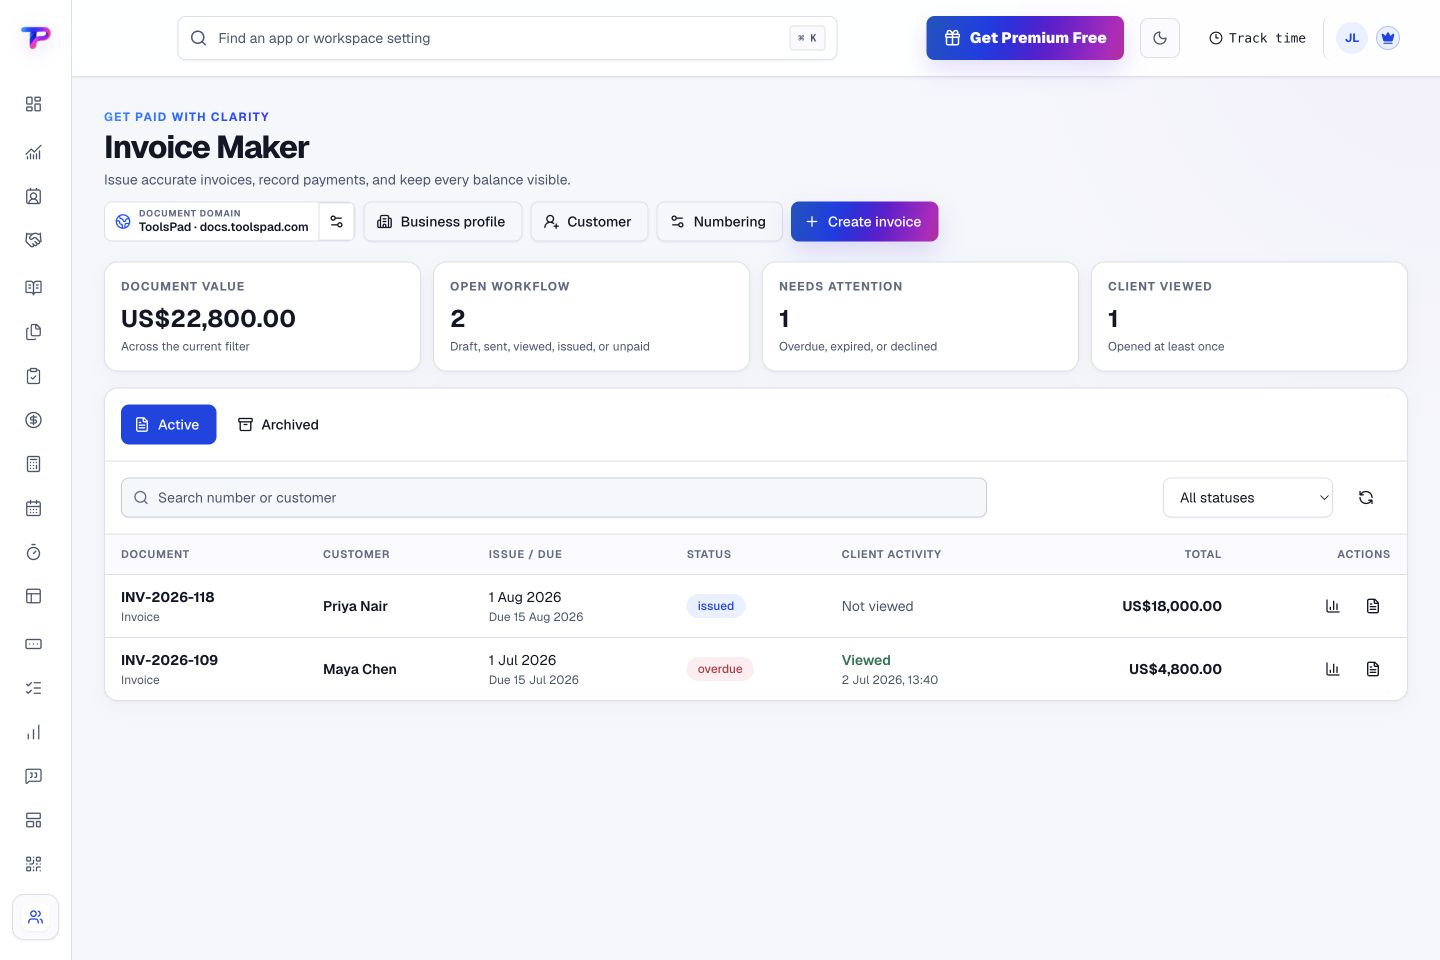Open the quote bubble icon in the sidebar

(33, 776)
